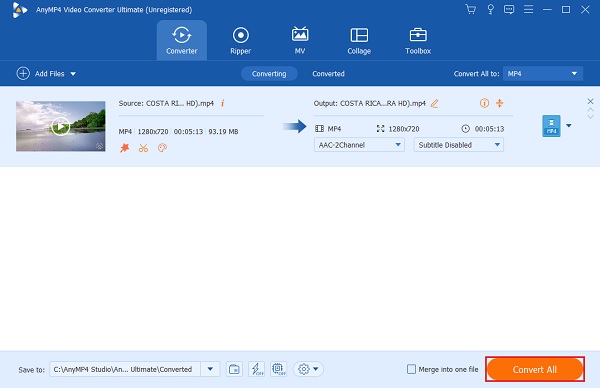This screenshot has width=600, height=388.
Task: Open the AAC-2Channel audio dropdown
Action: click(359, 145)
